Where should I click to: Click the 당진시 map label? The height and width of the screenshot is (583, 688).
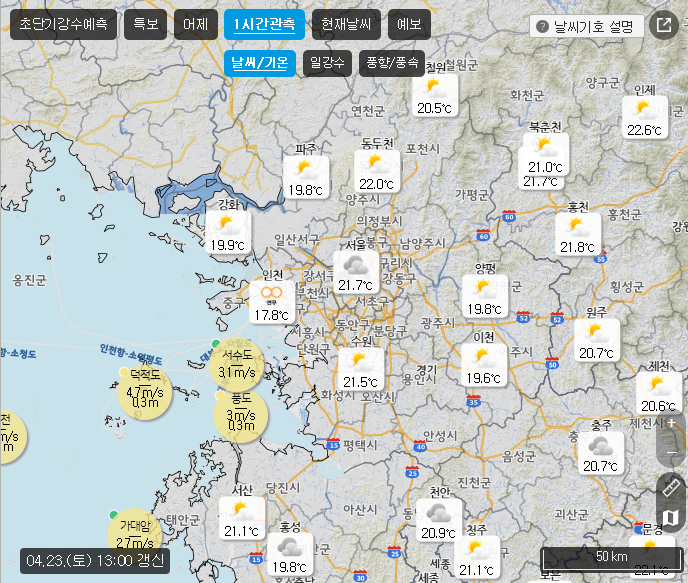click(283, 487)
